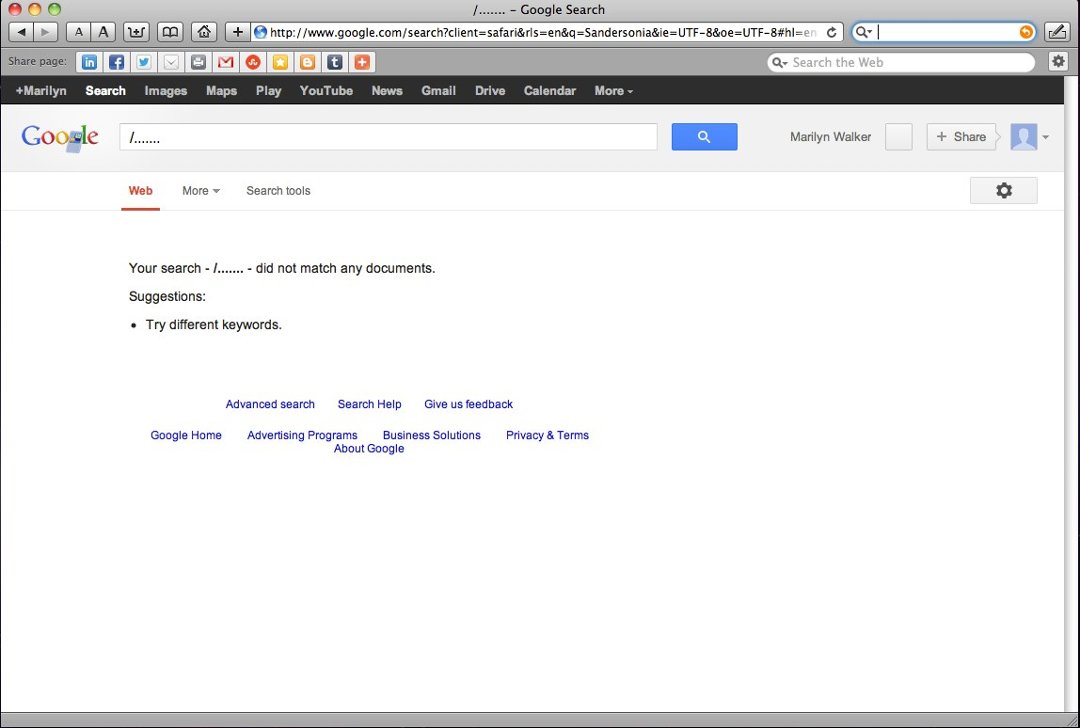Open Gmail in Google bar

438,90
